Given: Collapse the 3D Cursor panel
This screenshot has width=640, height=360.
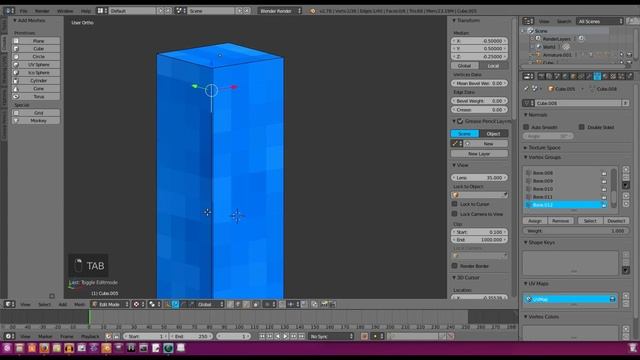Looking at the screenshot, I should 466,278.
